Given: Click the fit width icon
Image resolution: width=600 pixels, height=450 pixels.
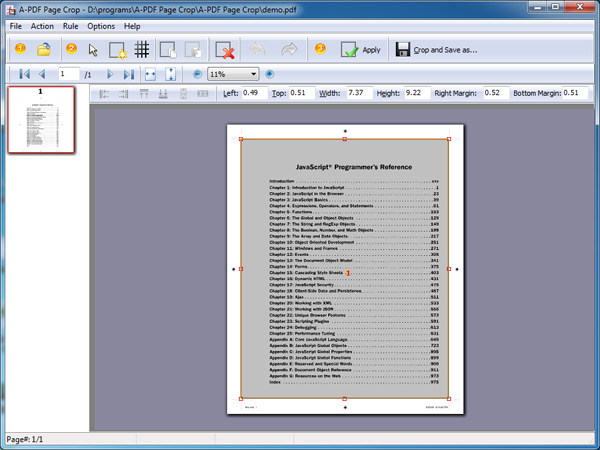Looking at the screenshot, I should (x=150, y=74).
